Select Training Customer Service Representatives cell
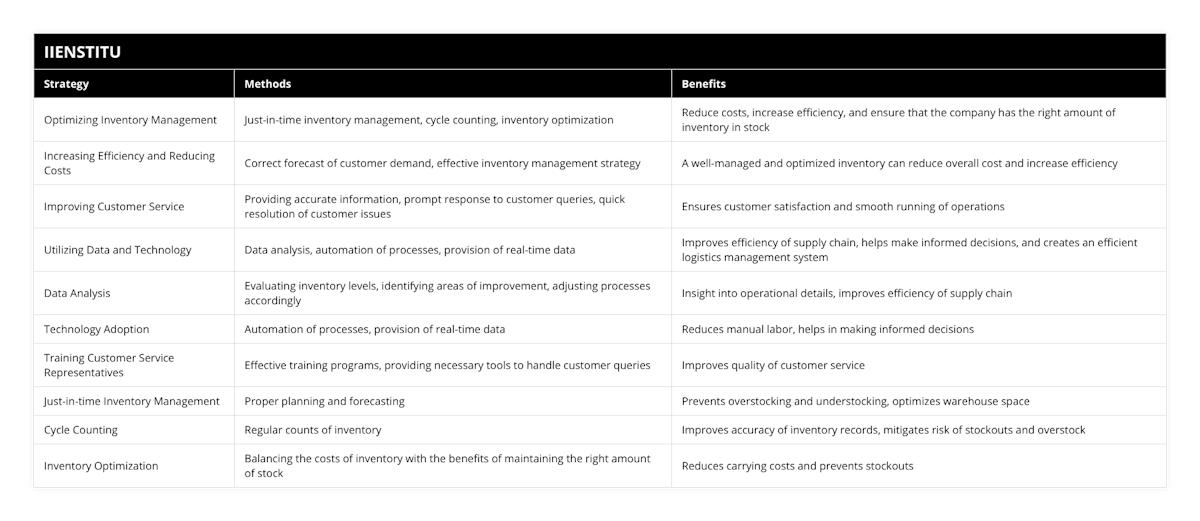 coord(134,365)
